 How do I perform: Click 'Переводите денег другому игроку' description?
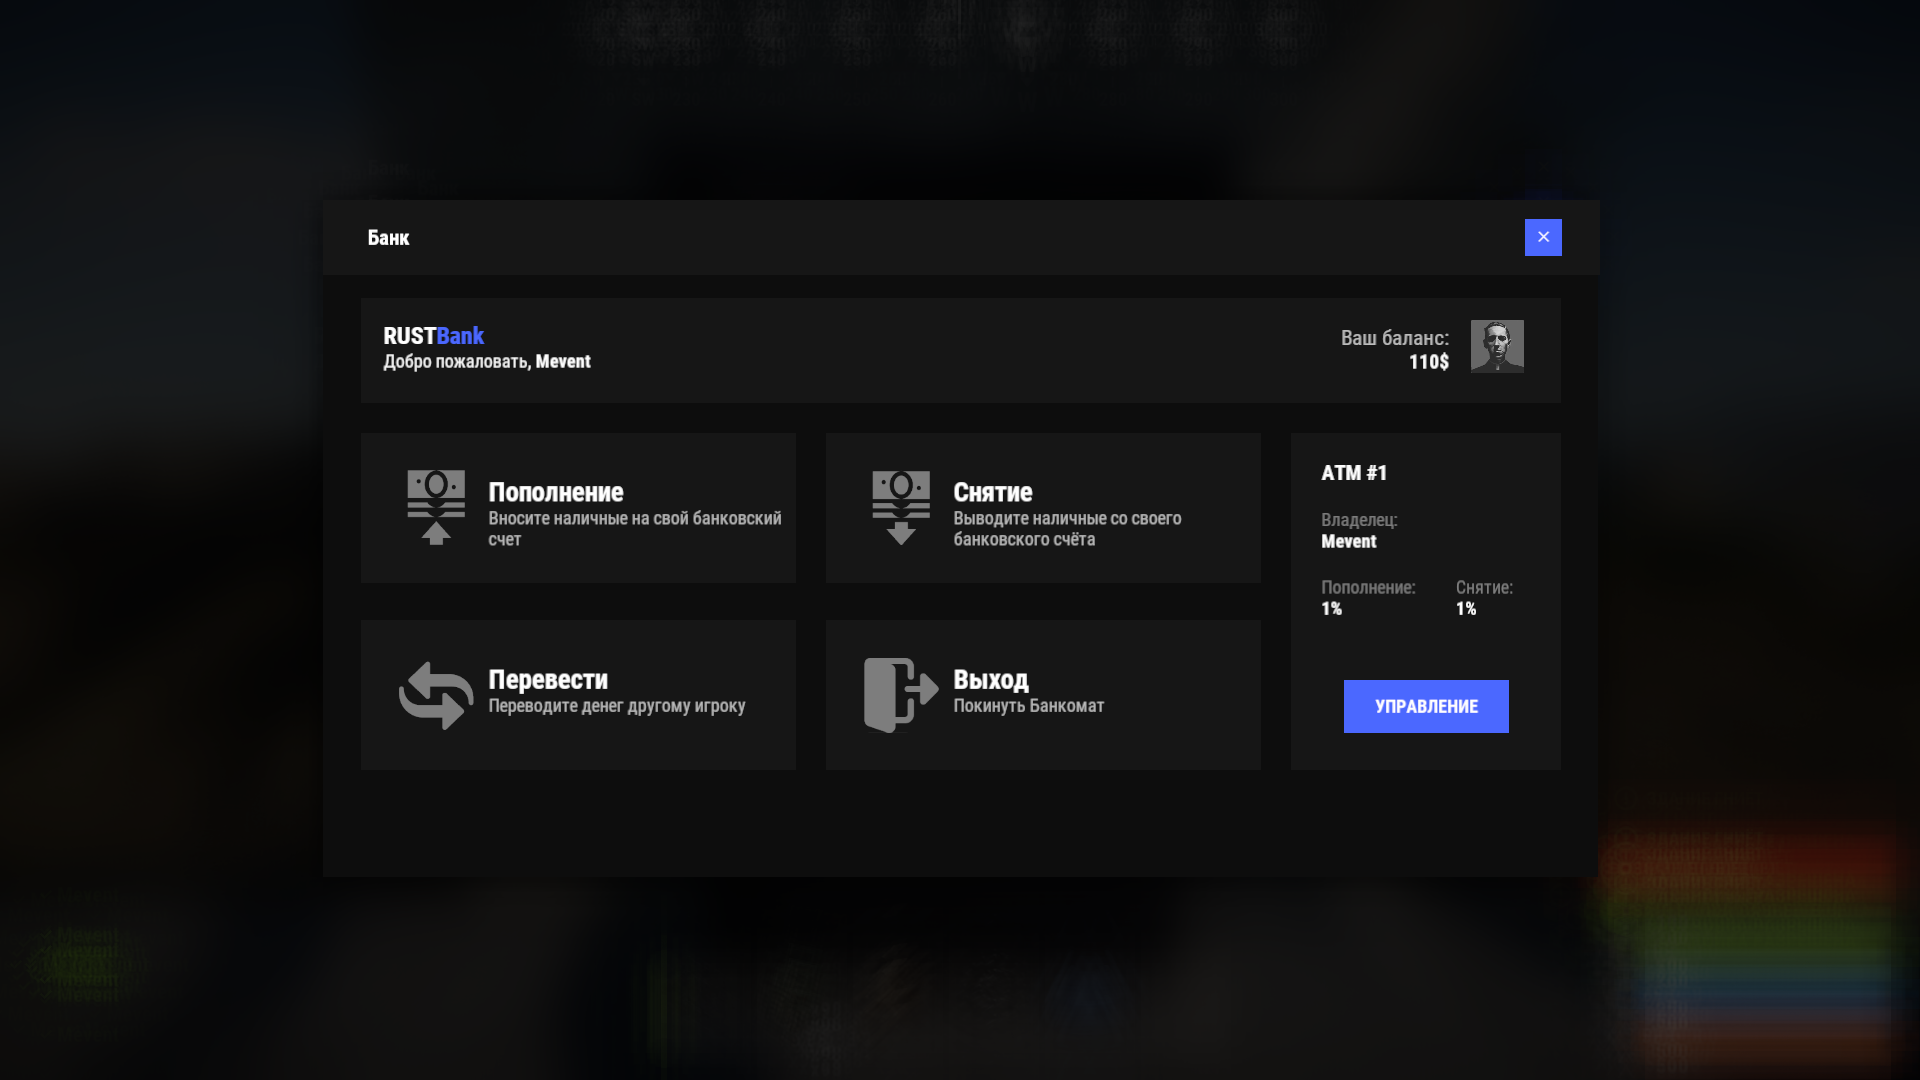[616, 706]
